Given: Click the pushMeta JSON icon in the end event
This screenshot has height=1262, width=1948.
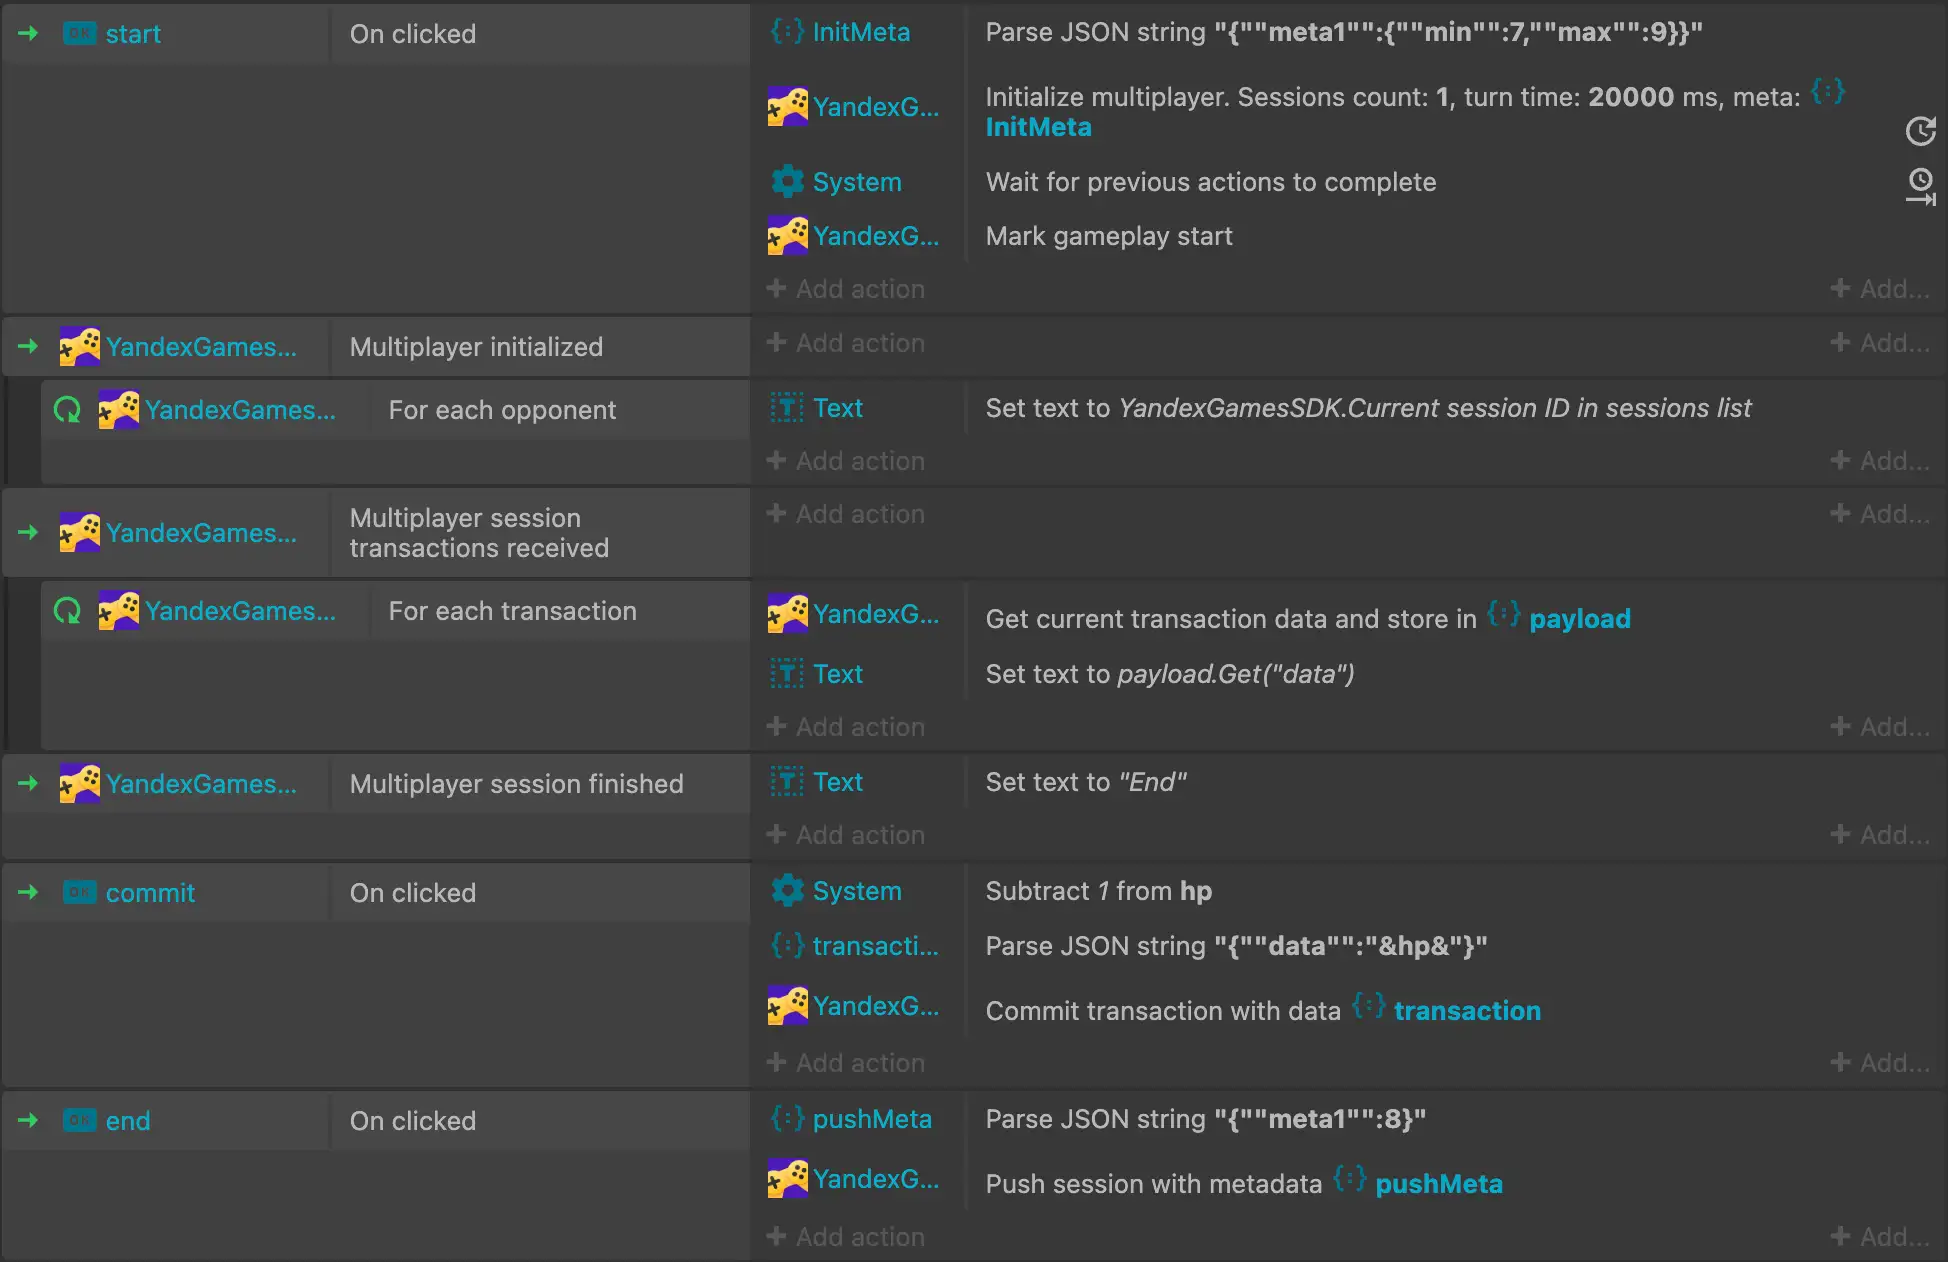Looking at the screenshot, I should [787, 1119].
